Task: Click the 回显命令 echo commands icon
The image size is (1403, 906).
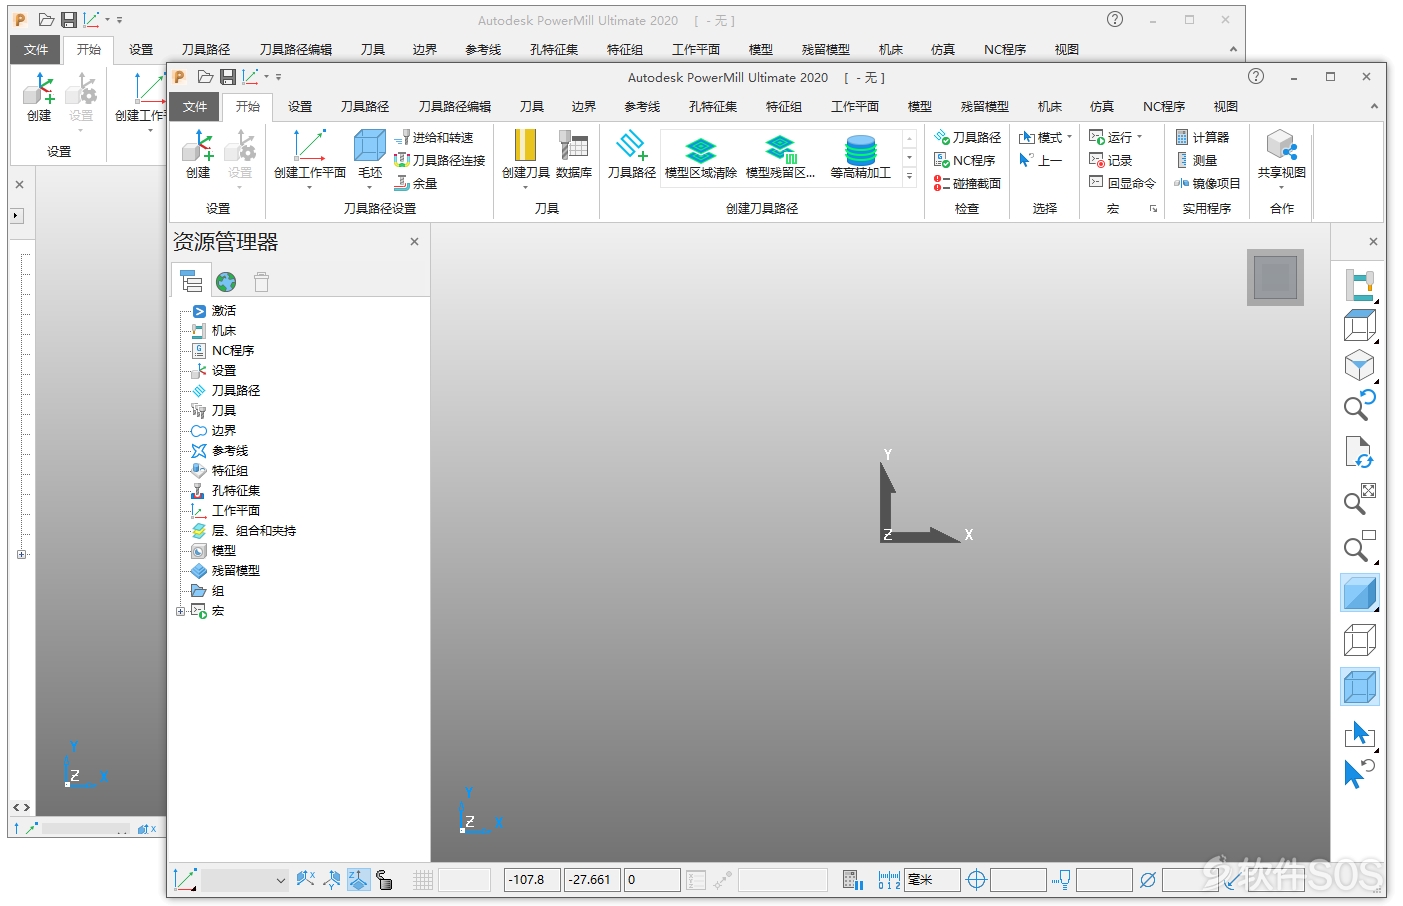Action: tap(1122, 183)
